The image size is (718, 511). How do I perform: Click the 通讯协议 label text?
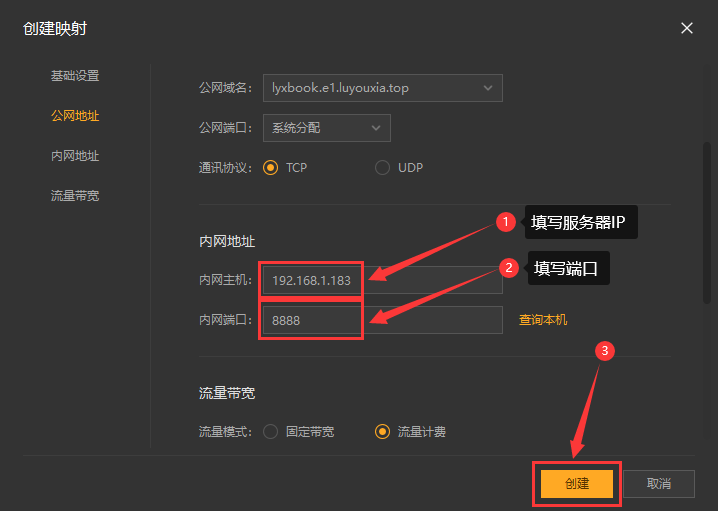pyautogui.click(x=225, y=168)
